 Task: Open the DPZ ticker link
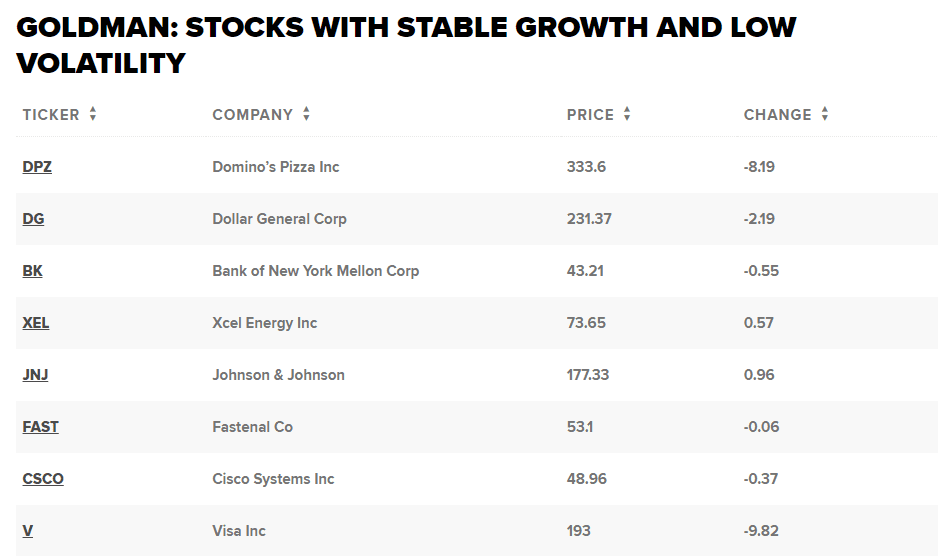(37, 167)
